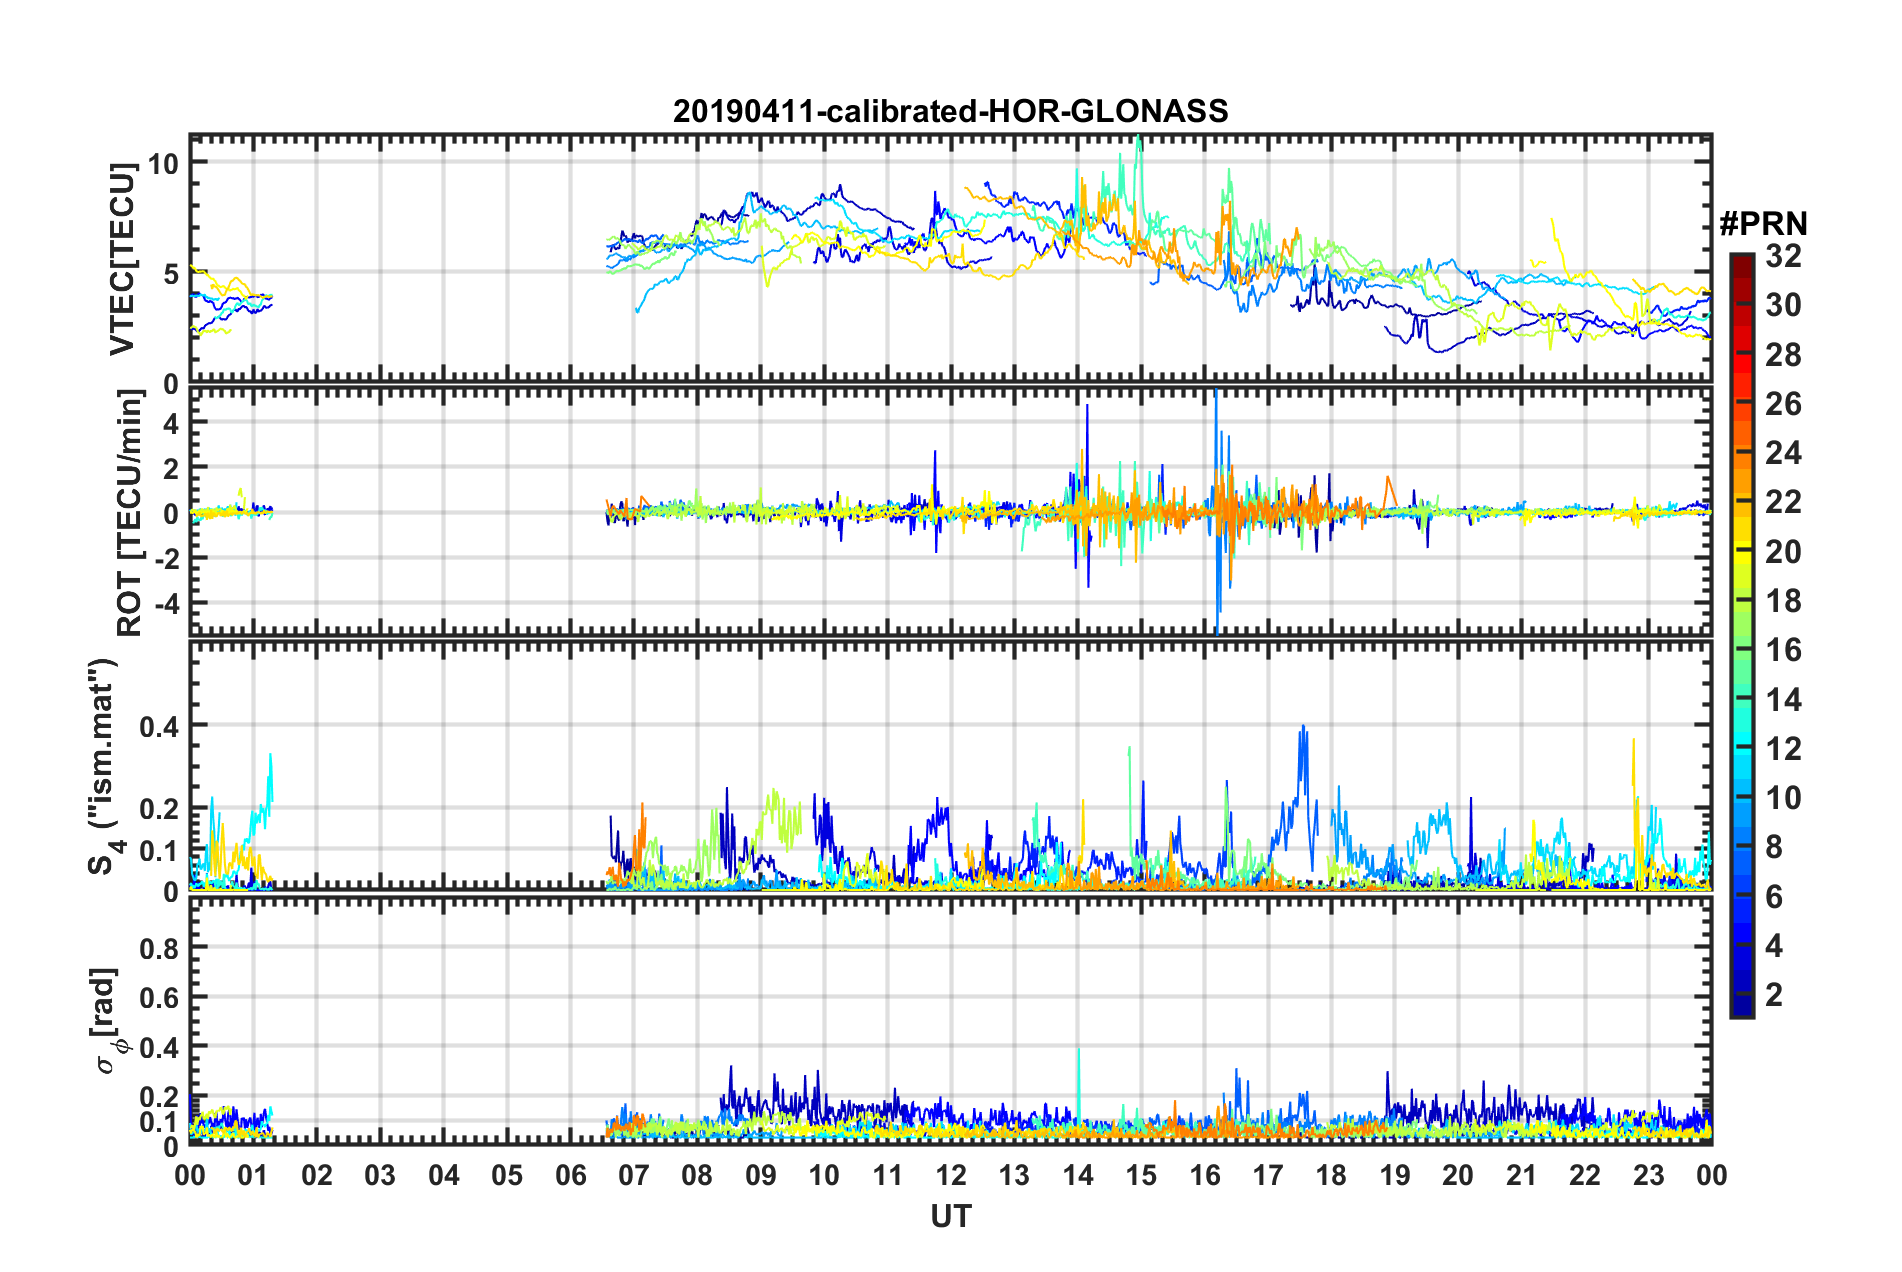
Task: Click the UT axis tick label 01
Action: click(253, 1175)
